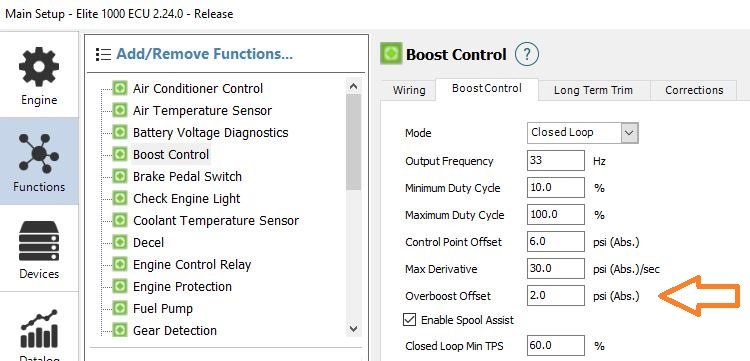750x361 pixels.
Task: Click the Overboost Offset input field
Action: click(x=556, y=296)
